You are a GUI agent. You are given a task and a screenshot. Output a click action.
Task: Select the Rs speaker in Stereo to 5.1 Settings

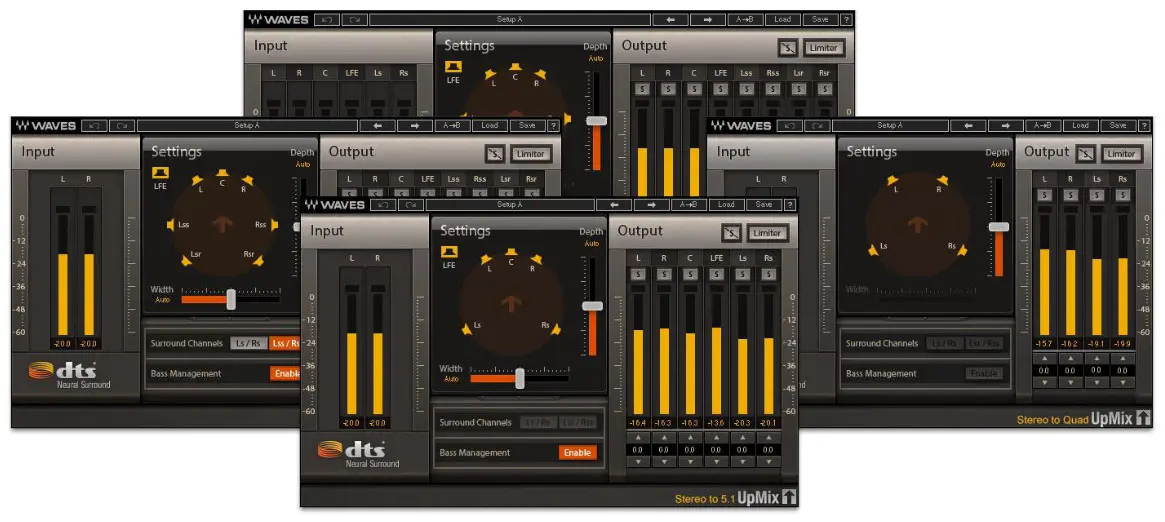click(x=555, y=329)
